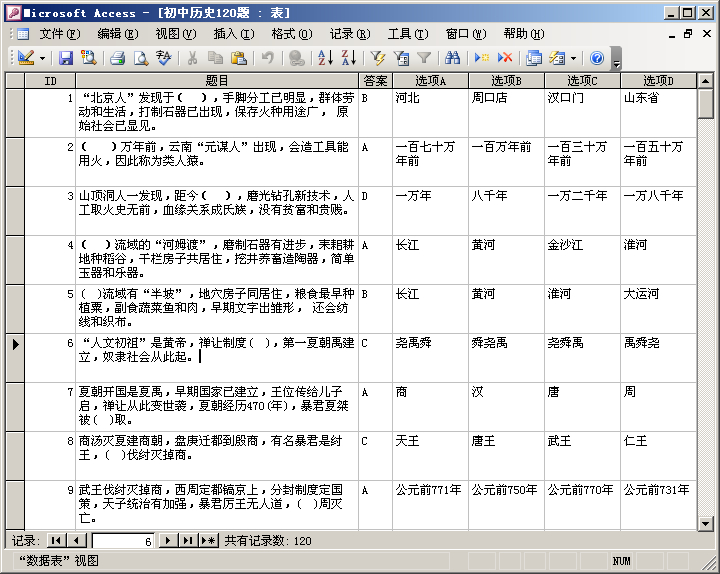720x574 pixels.
Task: Go to last record navigation button
Action: point(188,540)
